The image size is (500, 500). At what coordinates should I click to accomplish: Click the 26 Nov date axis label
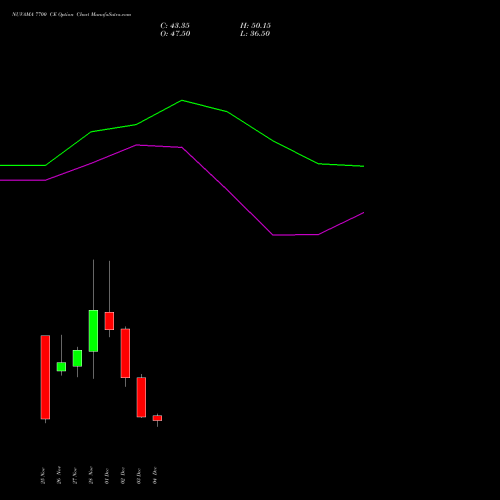pyautogui.click(x=59, y=475)
